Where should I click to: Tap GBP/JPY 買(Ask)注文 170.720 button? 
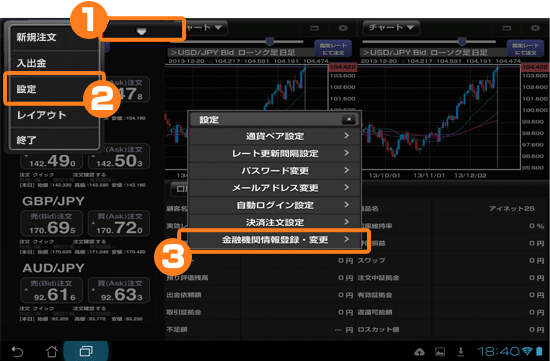point(119,223)
